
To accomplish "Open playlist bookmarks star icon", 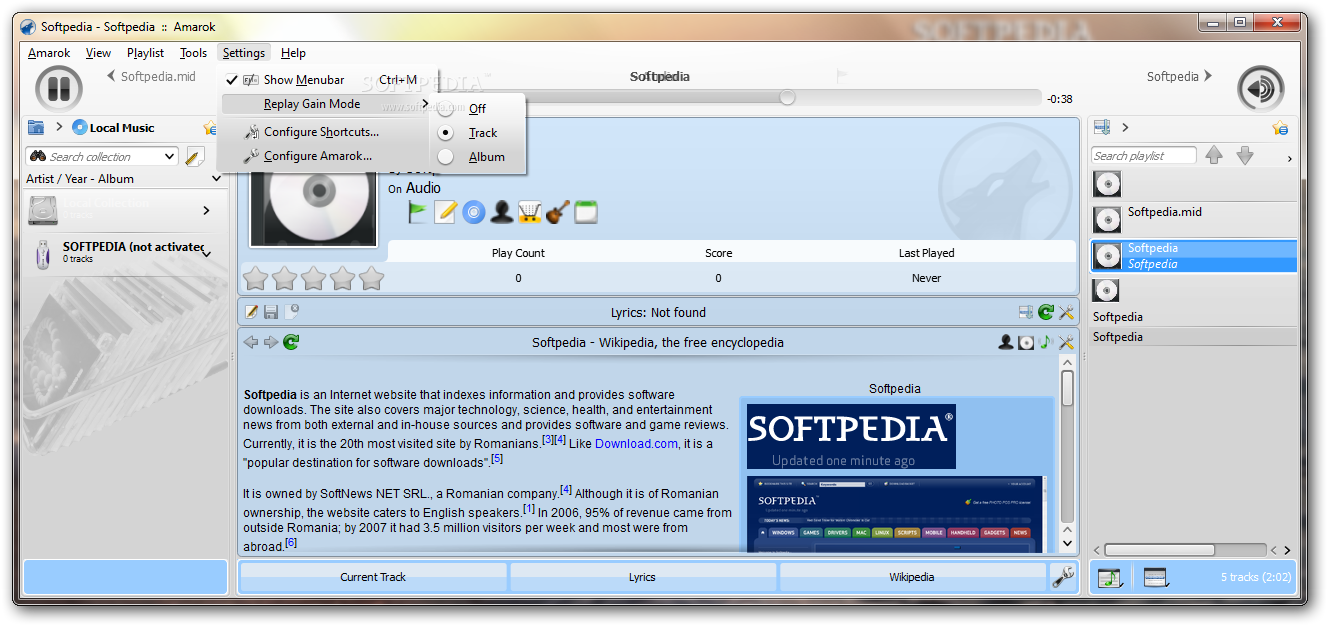I will (x=1279, y=128).
